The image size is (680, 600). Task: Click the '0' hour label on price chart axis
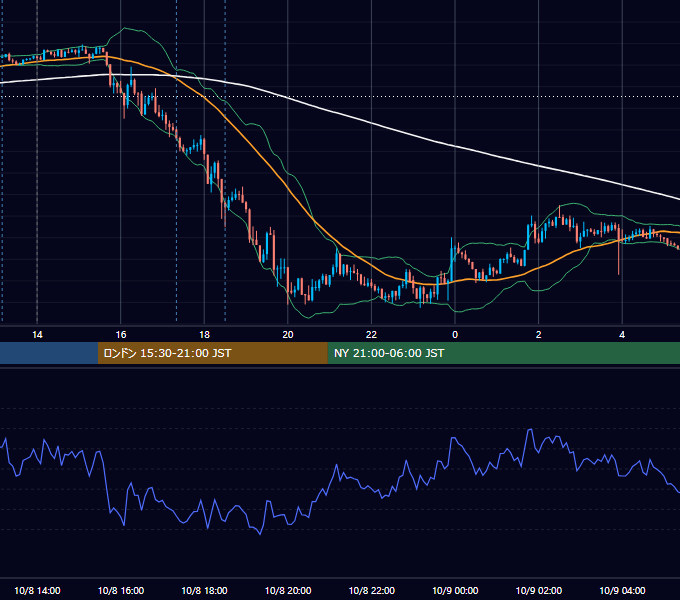pos(455,335)
